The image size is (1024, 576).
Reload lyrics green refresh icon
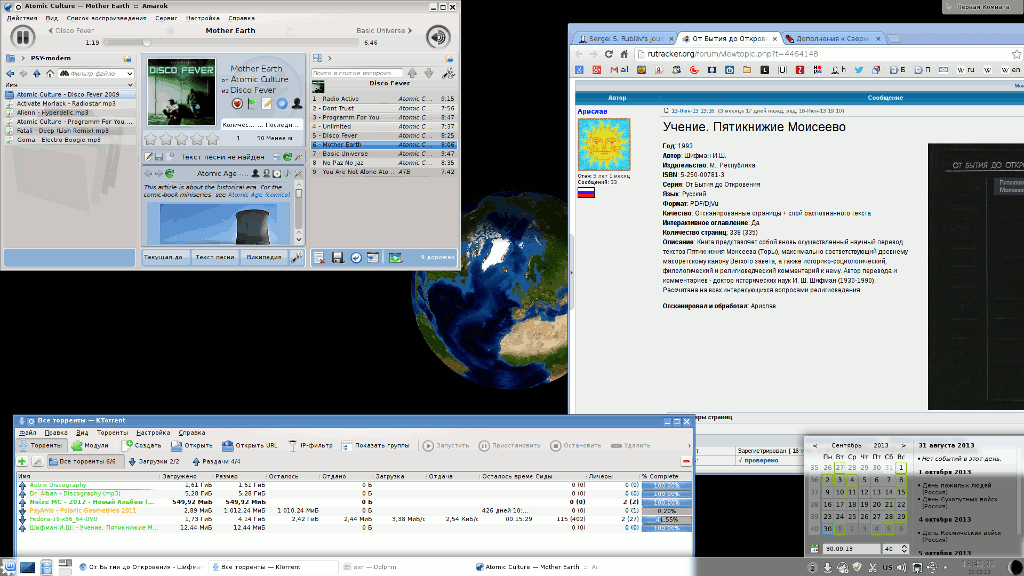[x=287, y=157]
